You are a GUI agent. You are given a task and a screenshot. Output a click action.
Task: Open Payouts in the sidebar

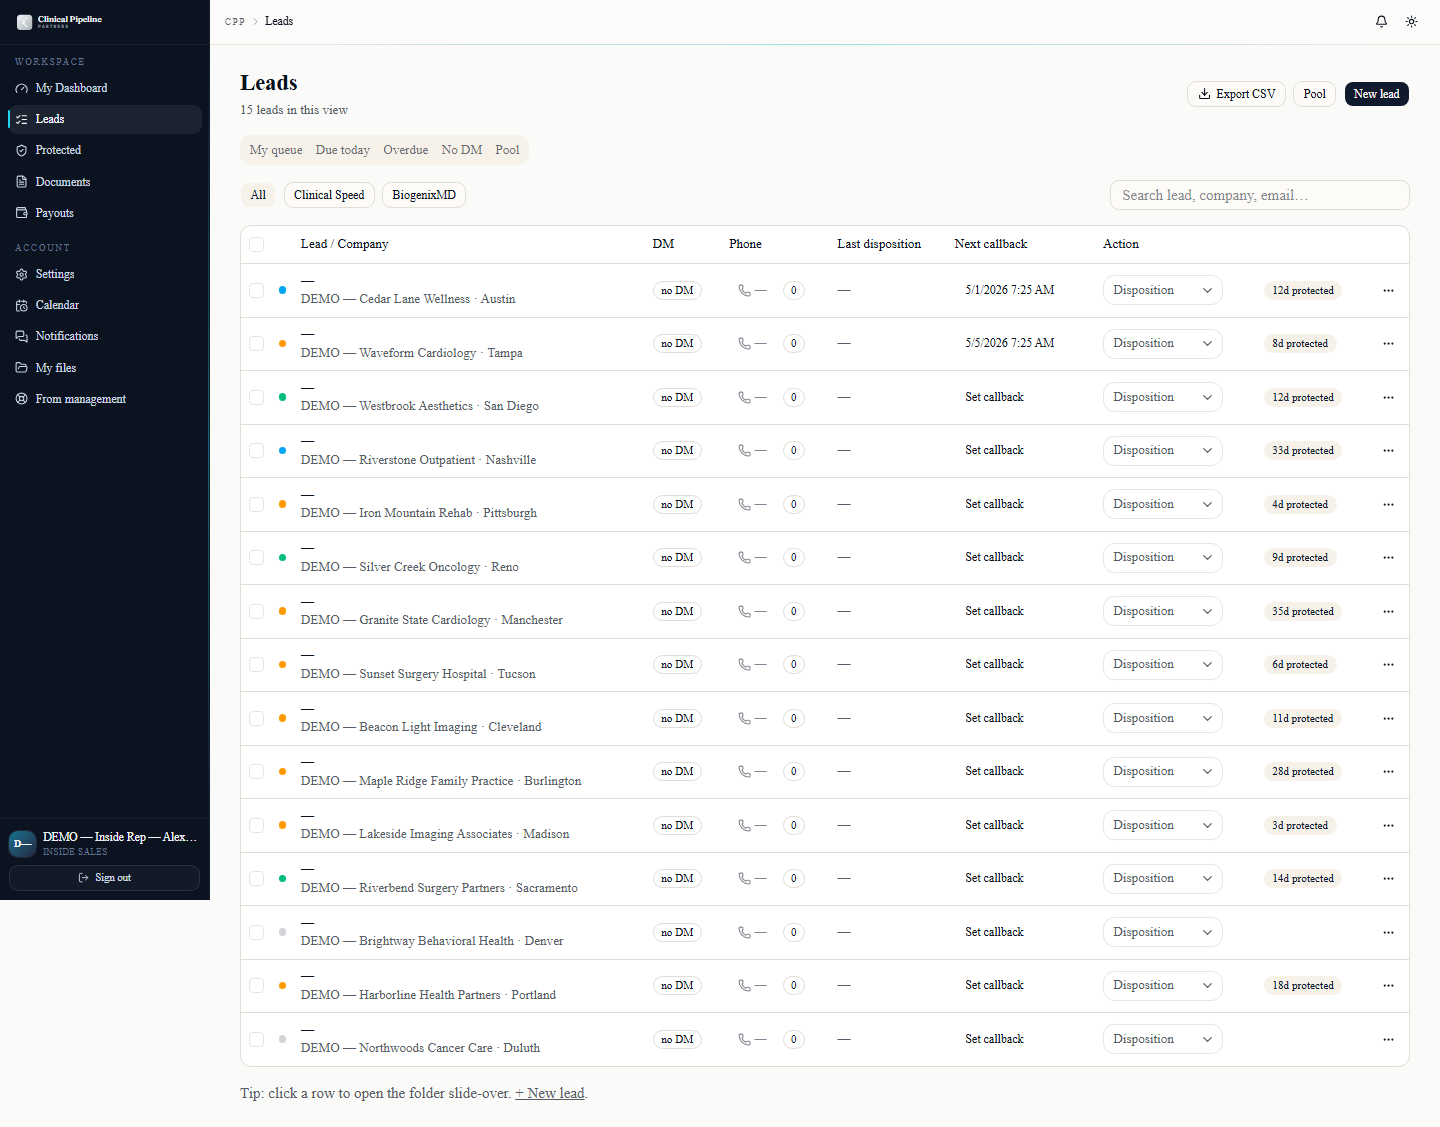pyautogui.click(x=104, y=213)
